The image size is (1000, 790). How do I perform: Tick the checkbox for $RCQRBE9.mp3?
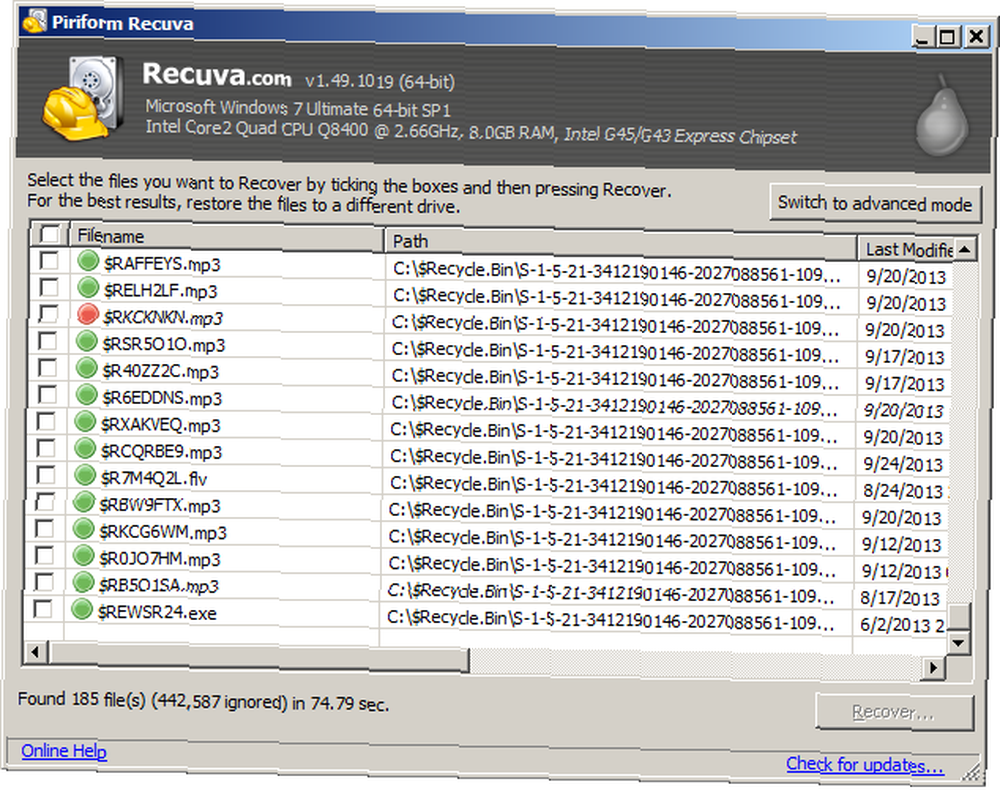click(45, 448)
